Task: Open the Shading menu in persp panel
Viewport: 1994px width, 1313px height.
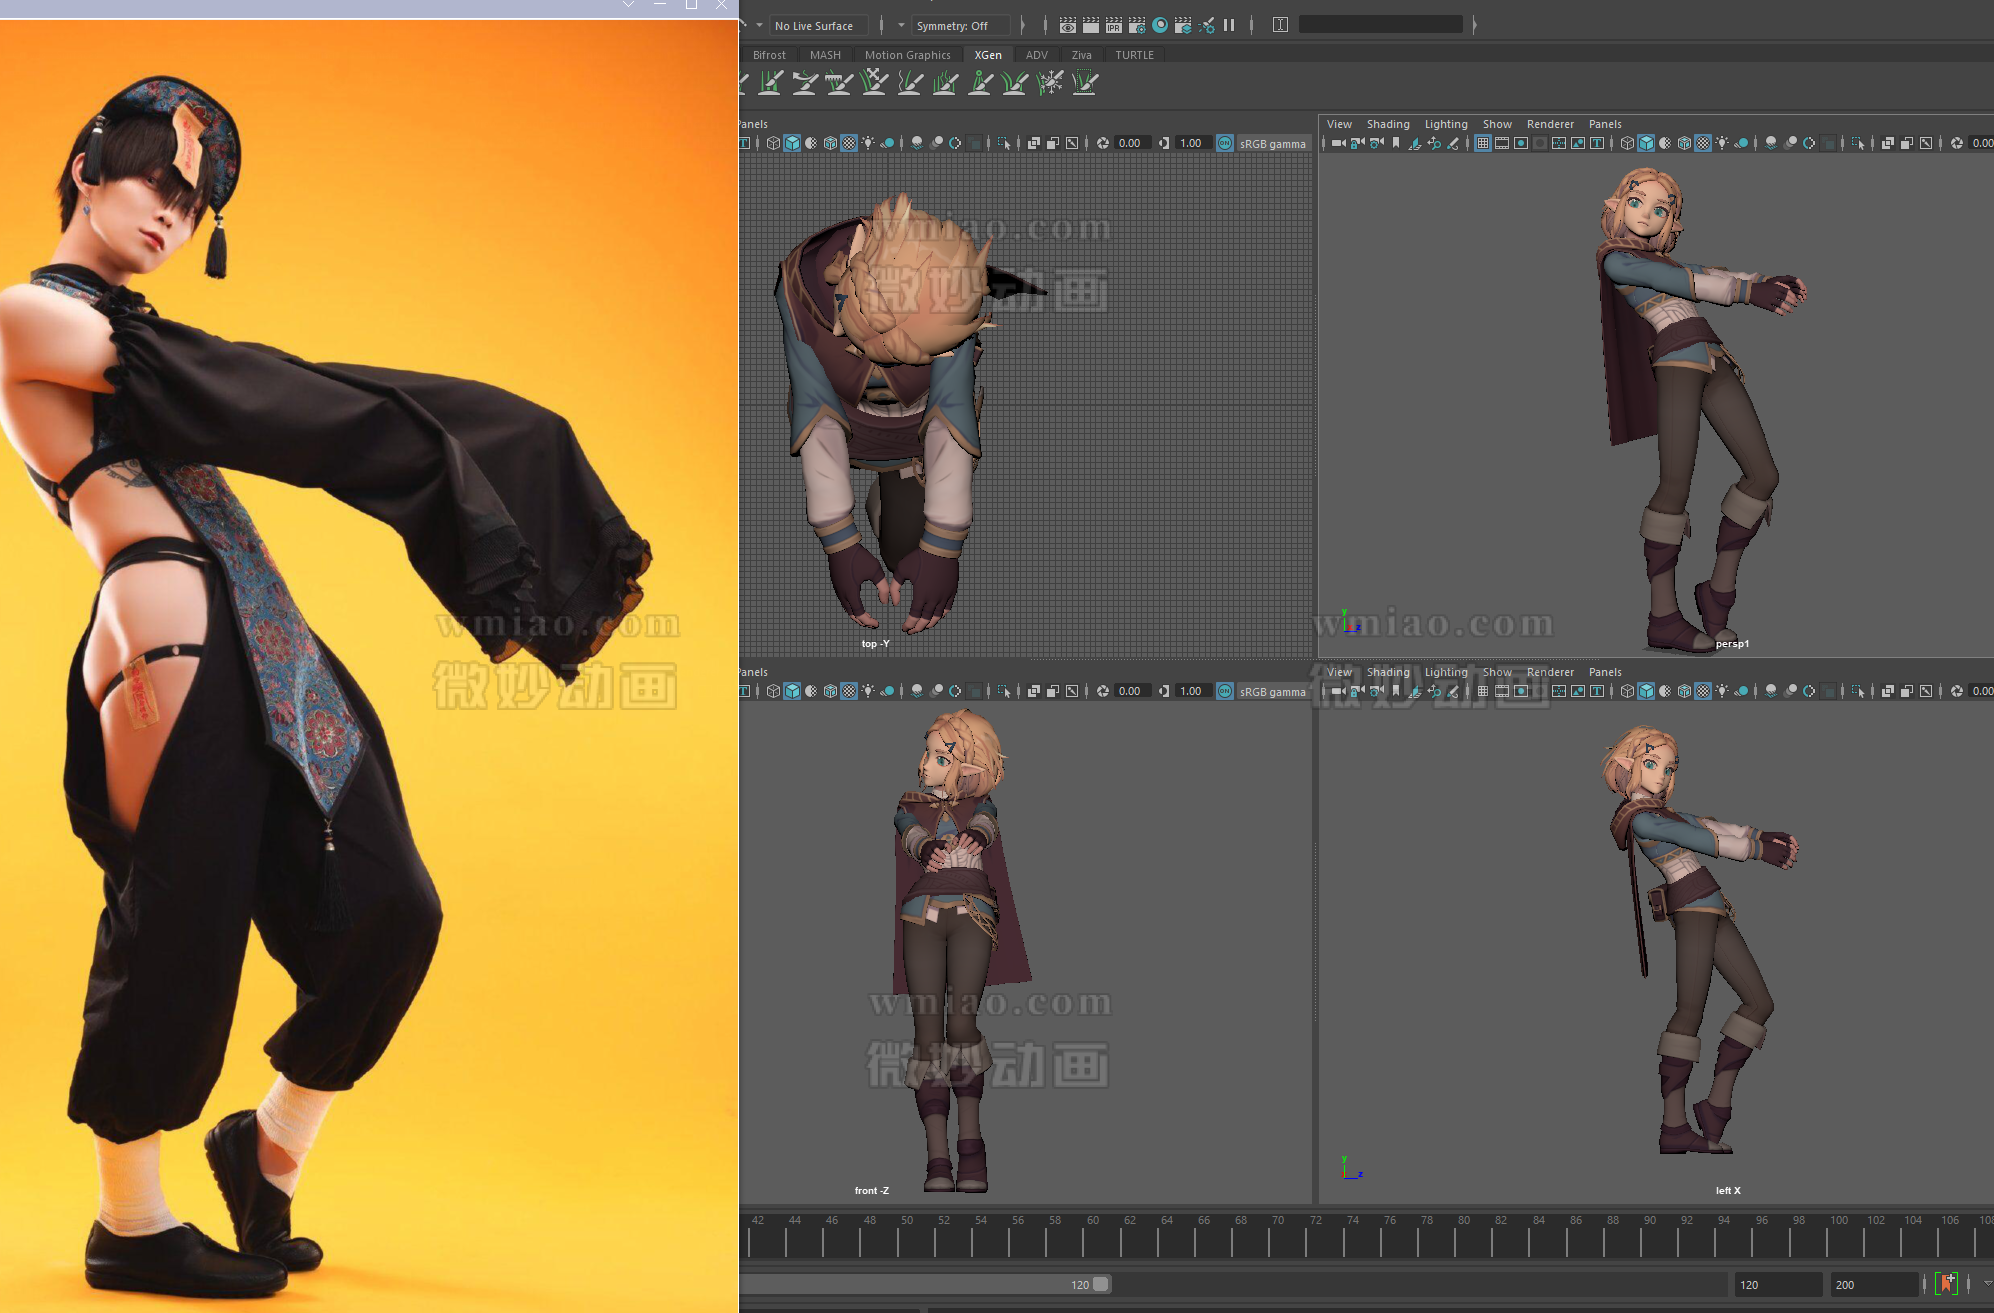Action: (1388, 124)
